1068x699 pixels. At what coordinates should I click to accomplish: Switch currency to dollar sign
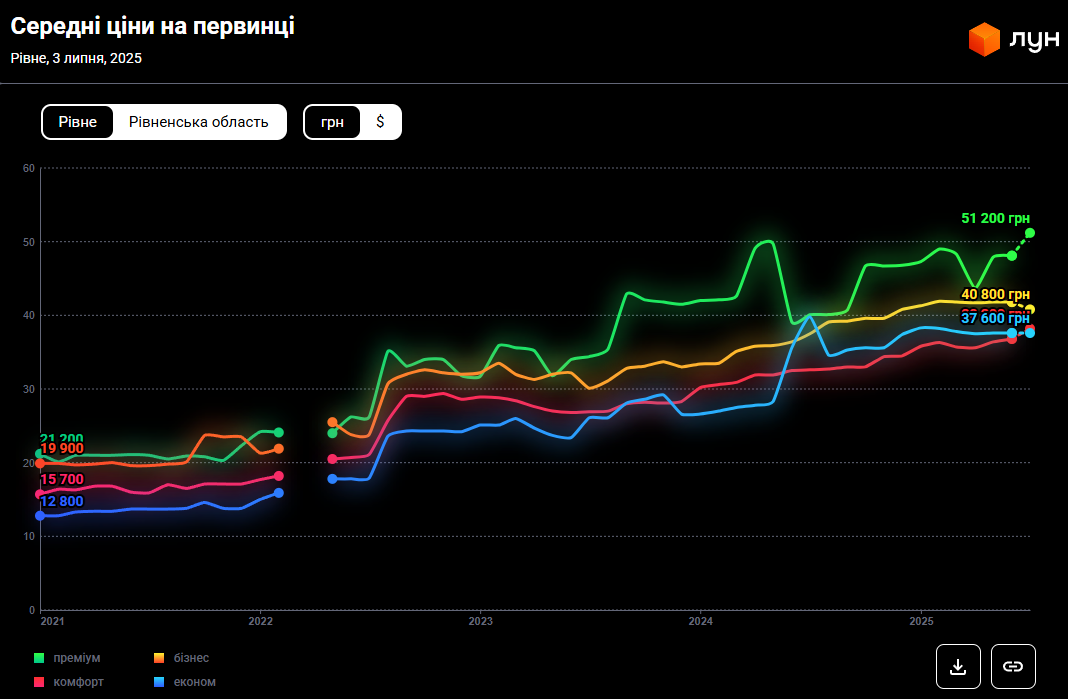[x=380, y=122]
